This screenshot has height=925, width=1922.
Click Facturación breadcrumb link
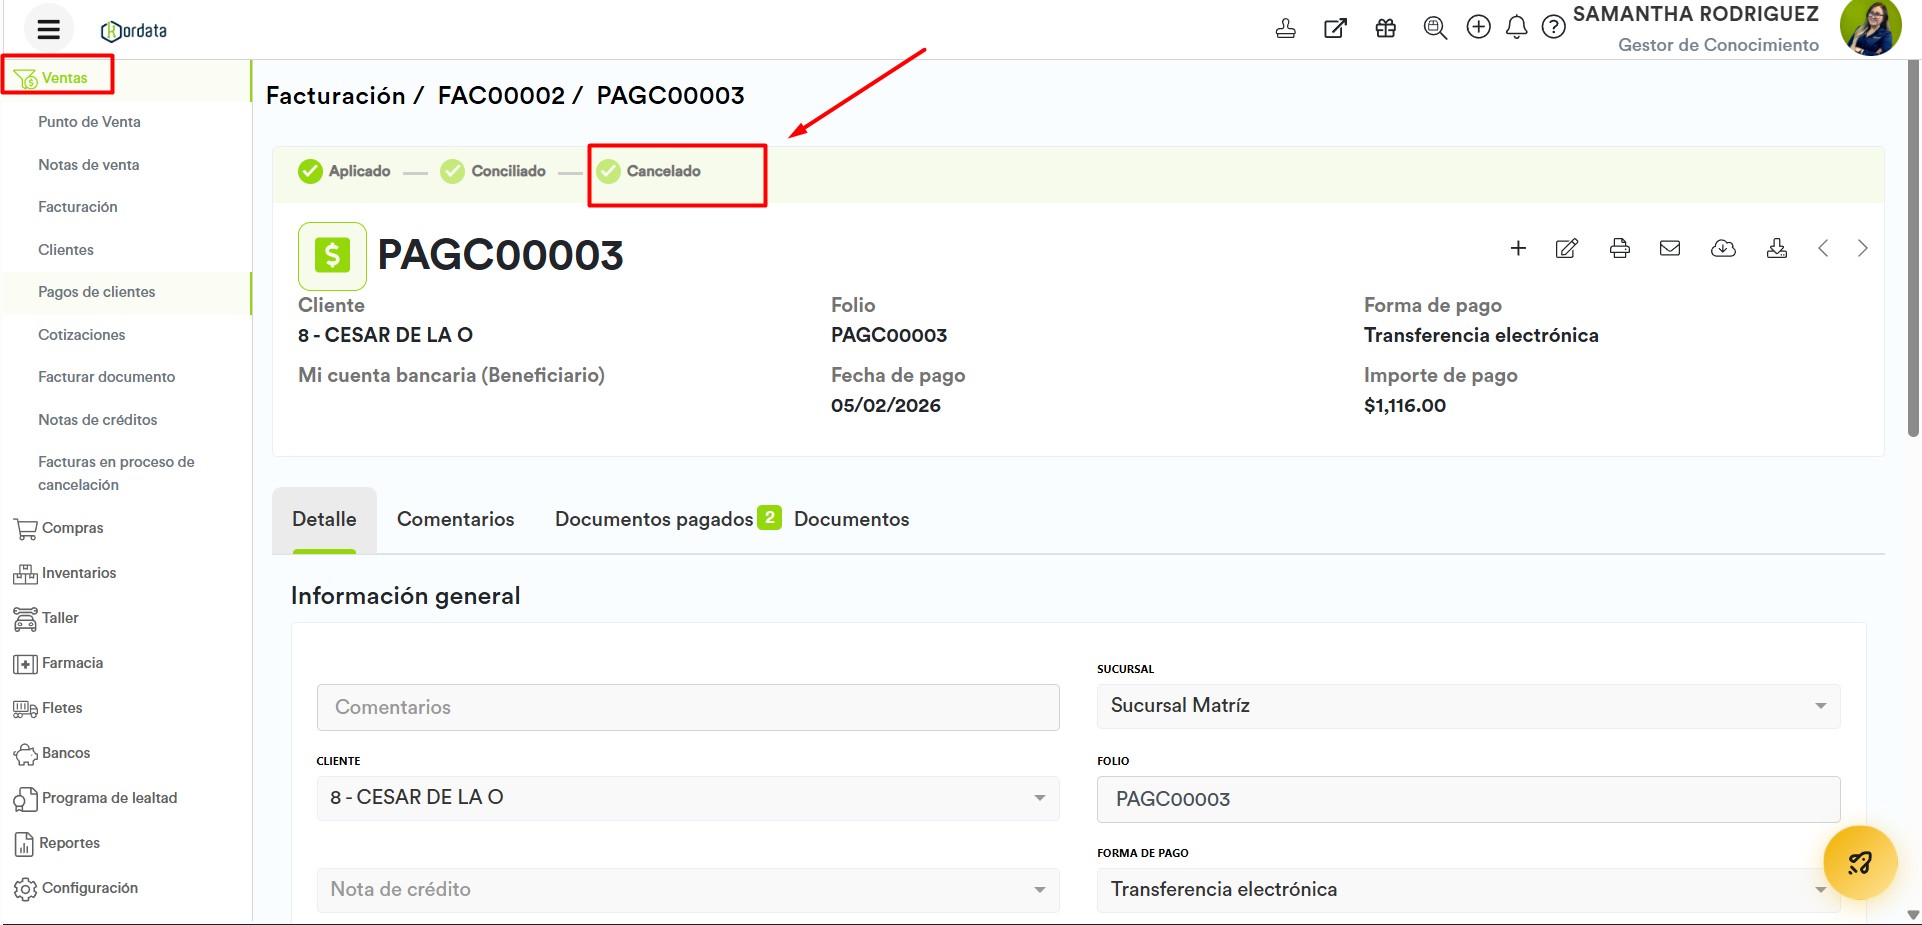336,96
